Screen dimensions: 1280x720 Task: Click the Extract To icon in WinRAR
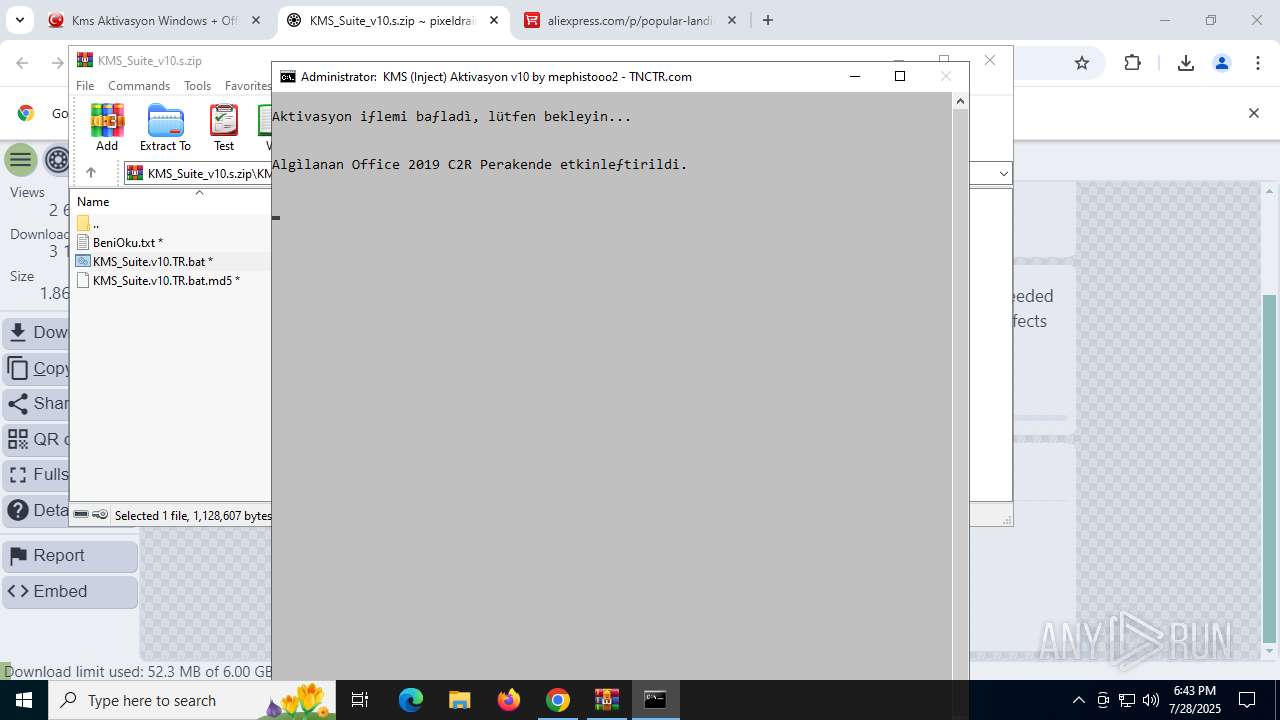165,127
